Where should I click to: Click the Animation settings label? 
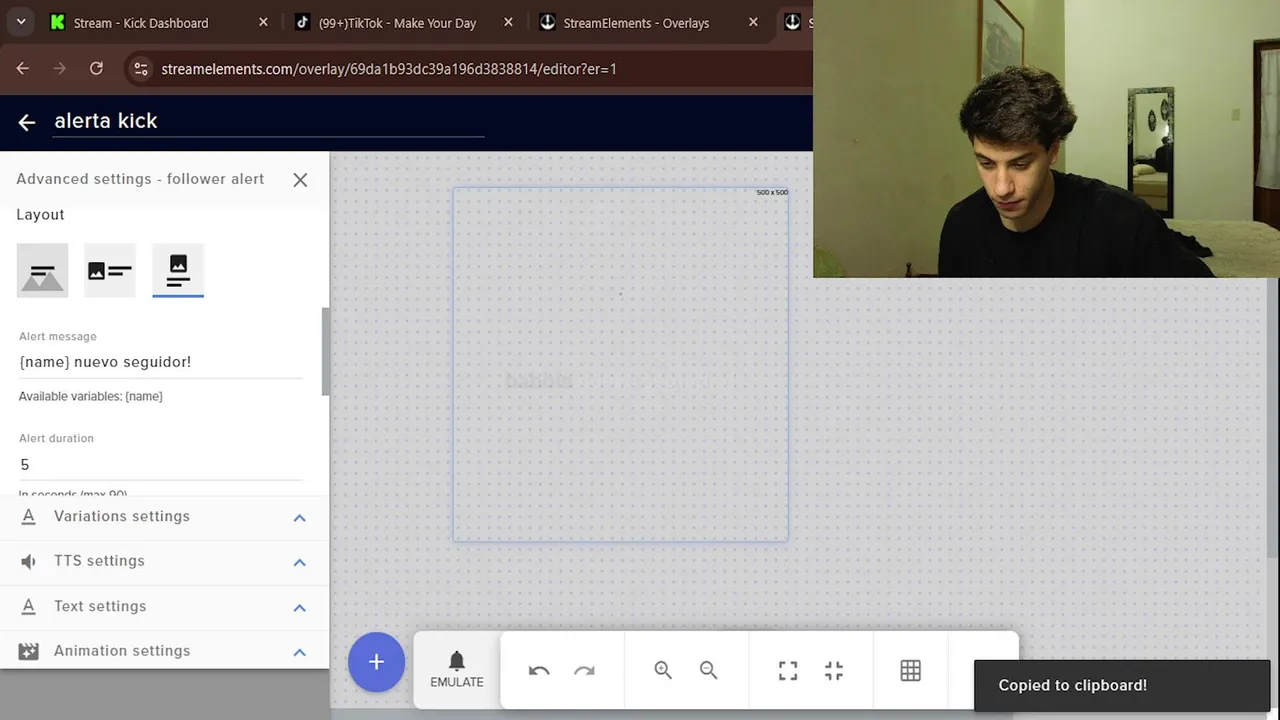pos(122,651)
